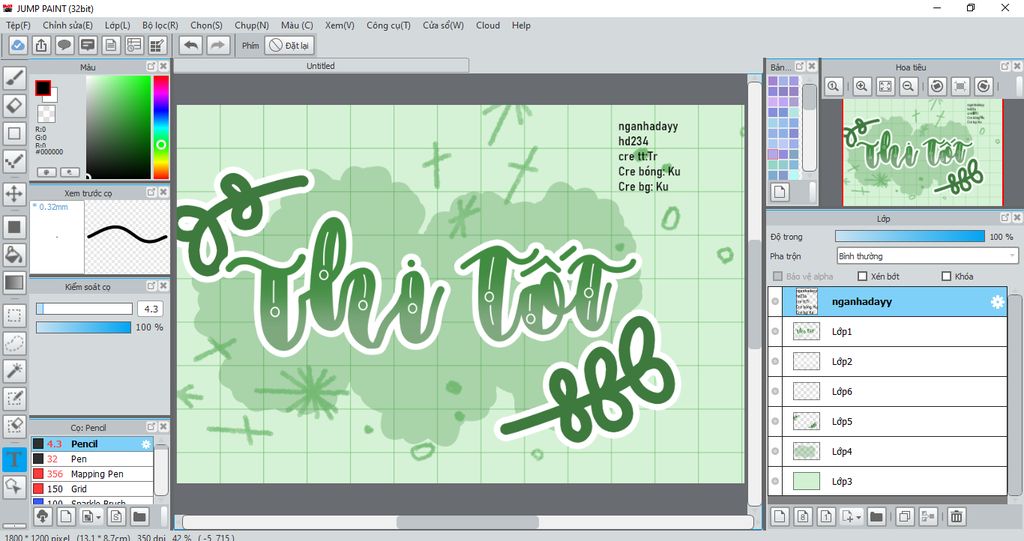Screen dimensions: 1024x541
Task: Expand add-layer dropdown arrow in layer panel
Action: 859,517
